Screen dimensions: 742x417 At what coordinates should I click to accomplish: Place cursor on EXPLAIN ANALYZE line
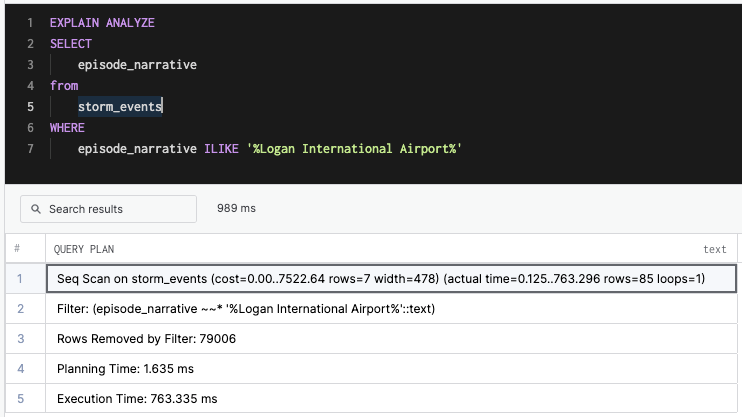102,23
